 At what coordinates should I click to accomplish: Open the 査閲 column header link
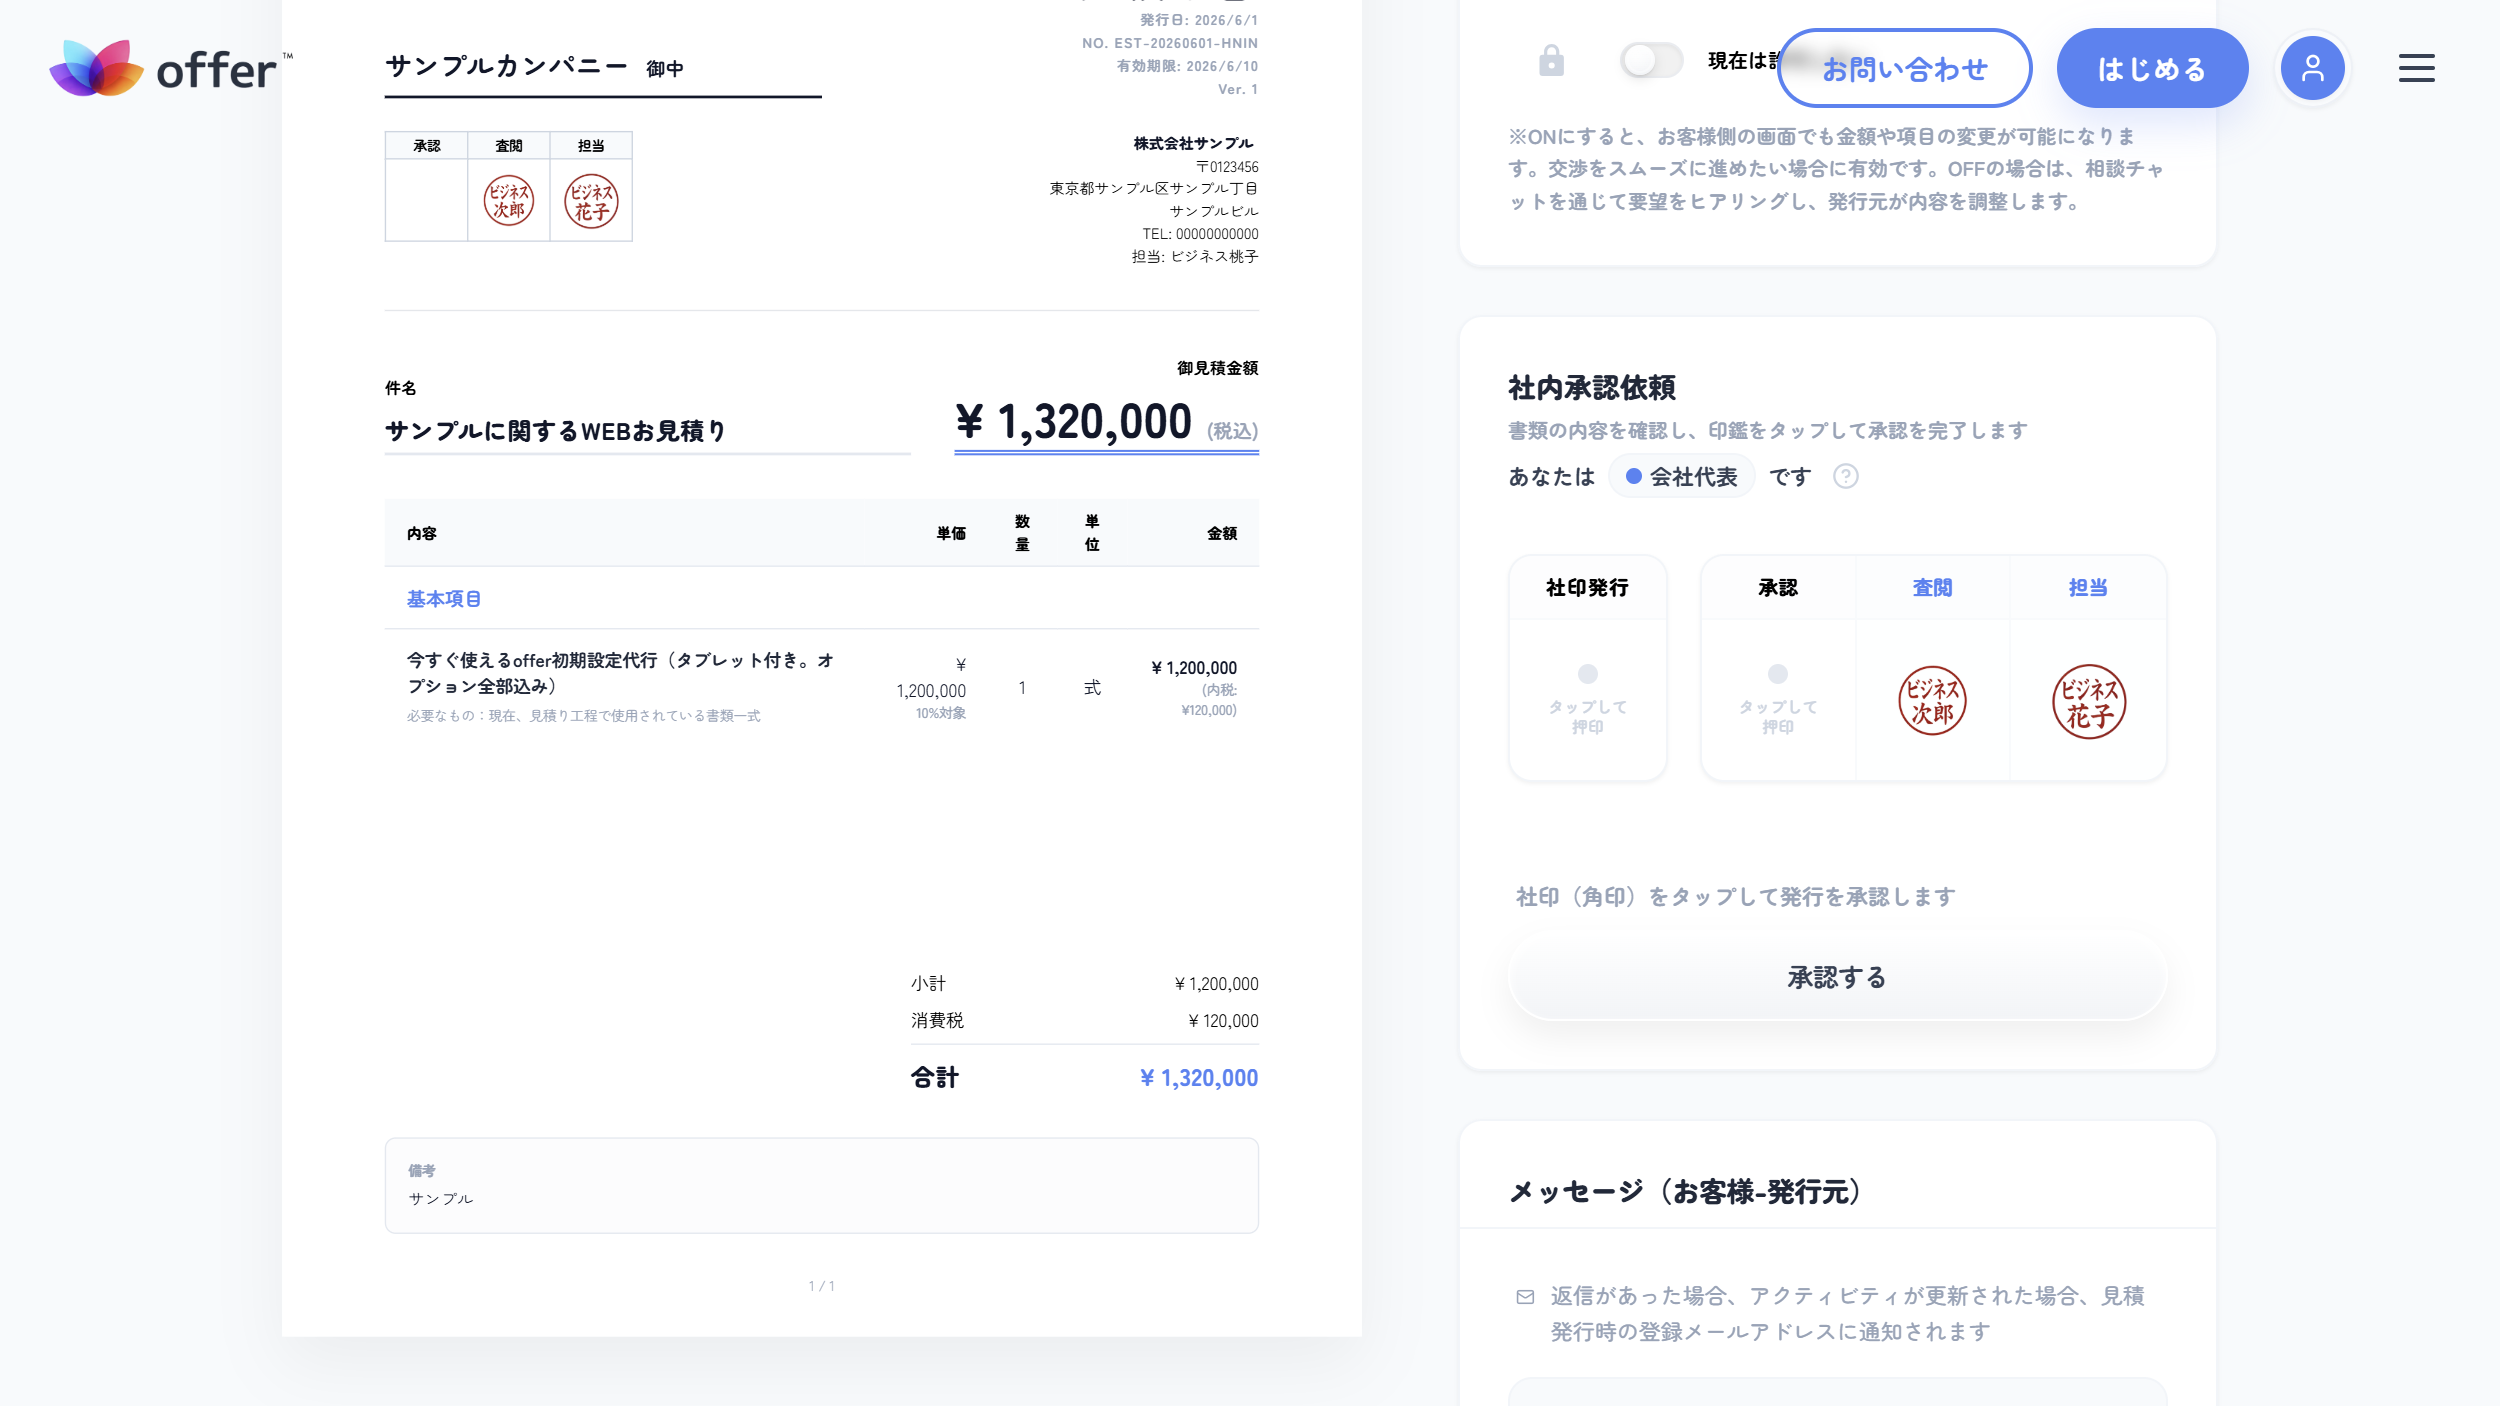(1932, 588)
